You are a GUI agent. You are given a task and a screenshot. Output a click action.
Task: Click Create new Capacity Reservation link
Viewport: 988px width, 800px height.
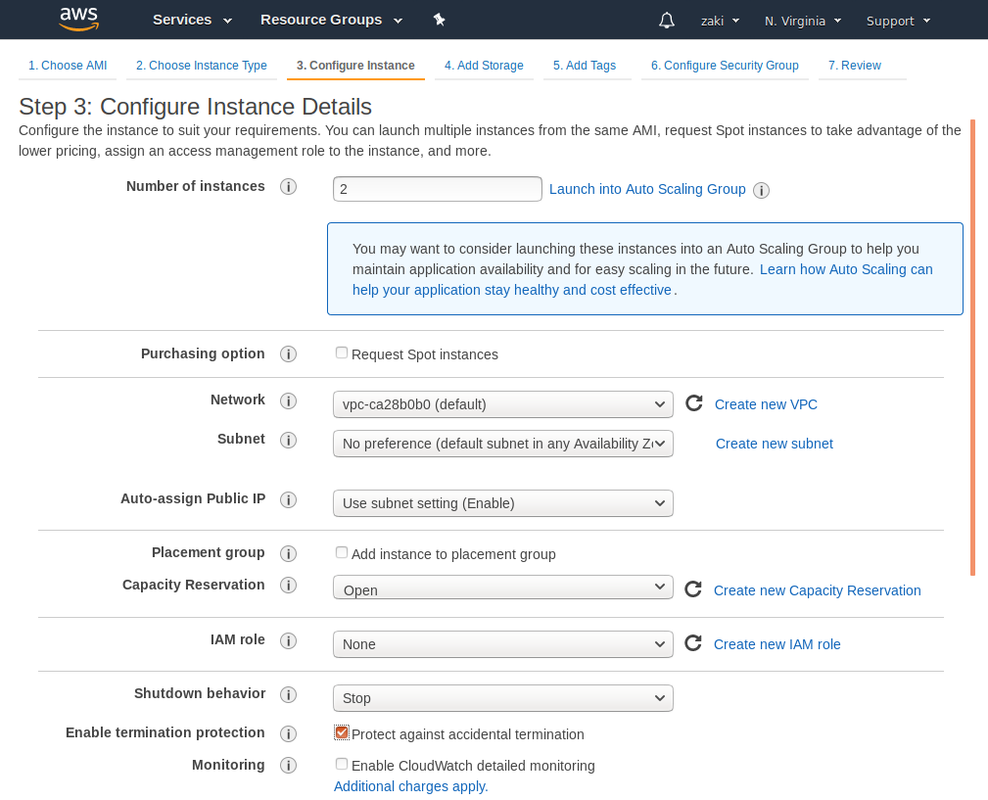tap(817, 590)
